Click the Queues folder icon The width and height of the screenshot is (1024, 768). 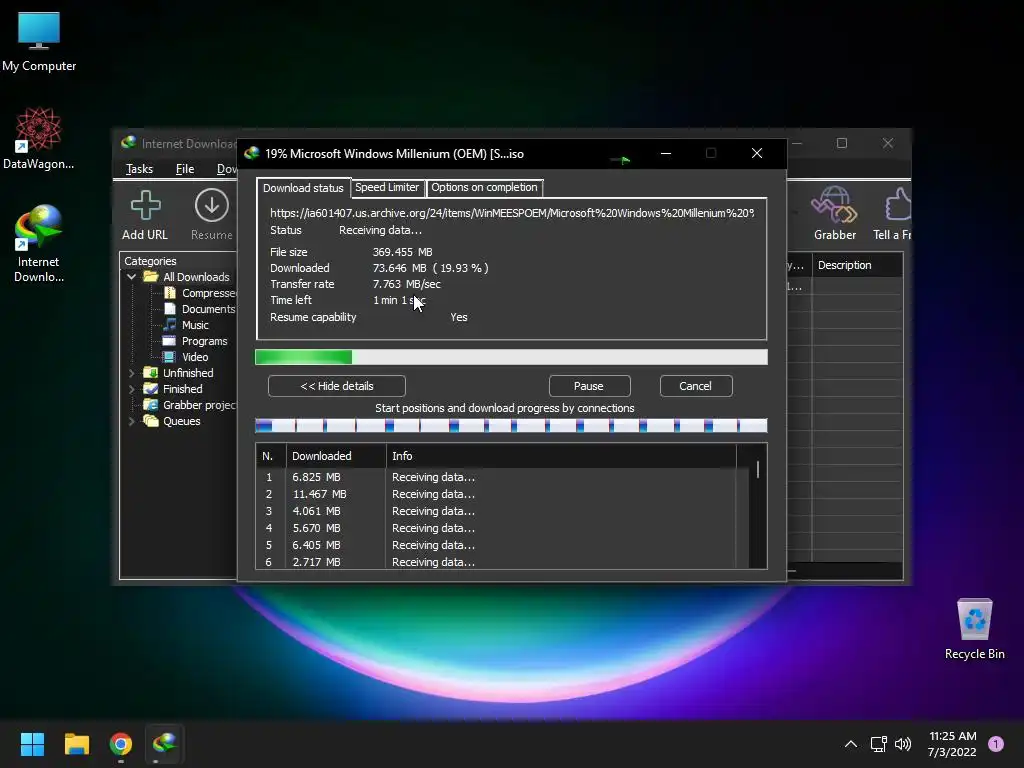[x=151, y=421]
